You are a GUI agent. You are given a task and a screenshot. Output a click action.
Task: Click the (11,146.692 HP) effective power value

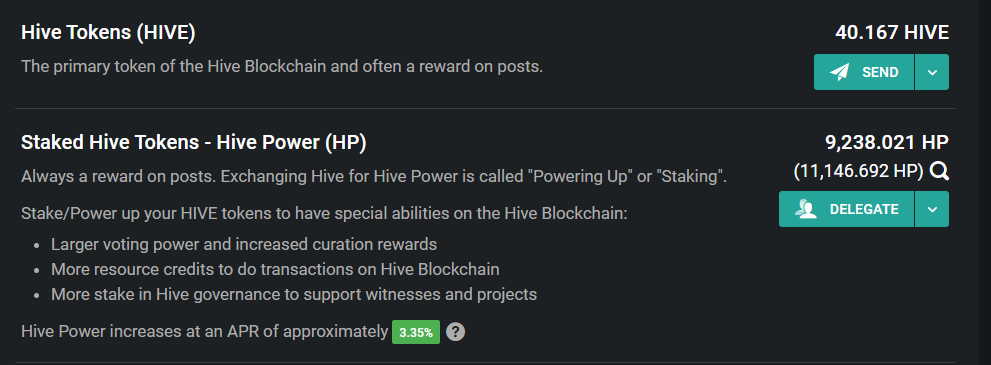(x=858, y=171)
